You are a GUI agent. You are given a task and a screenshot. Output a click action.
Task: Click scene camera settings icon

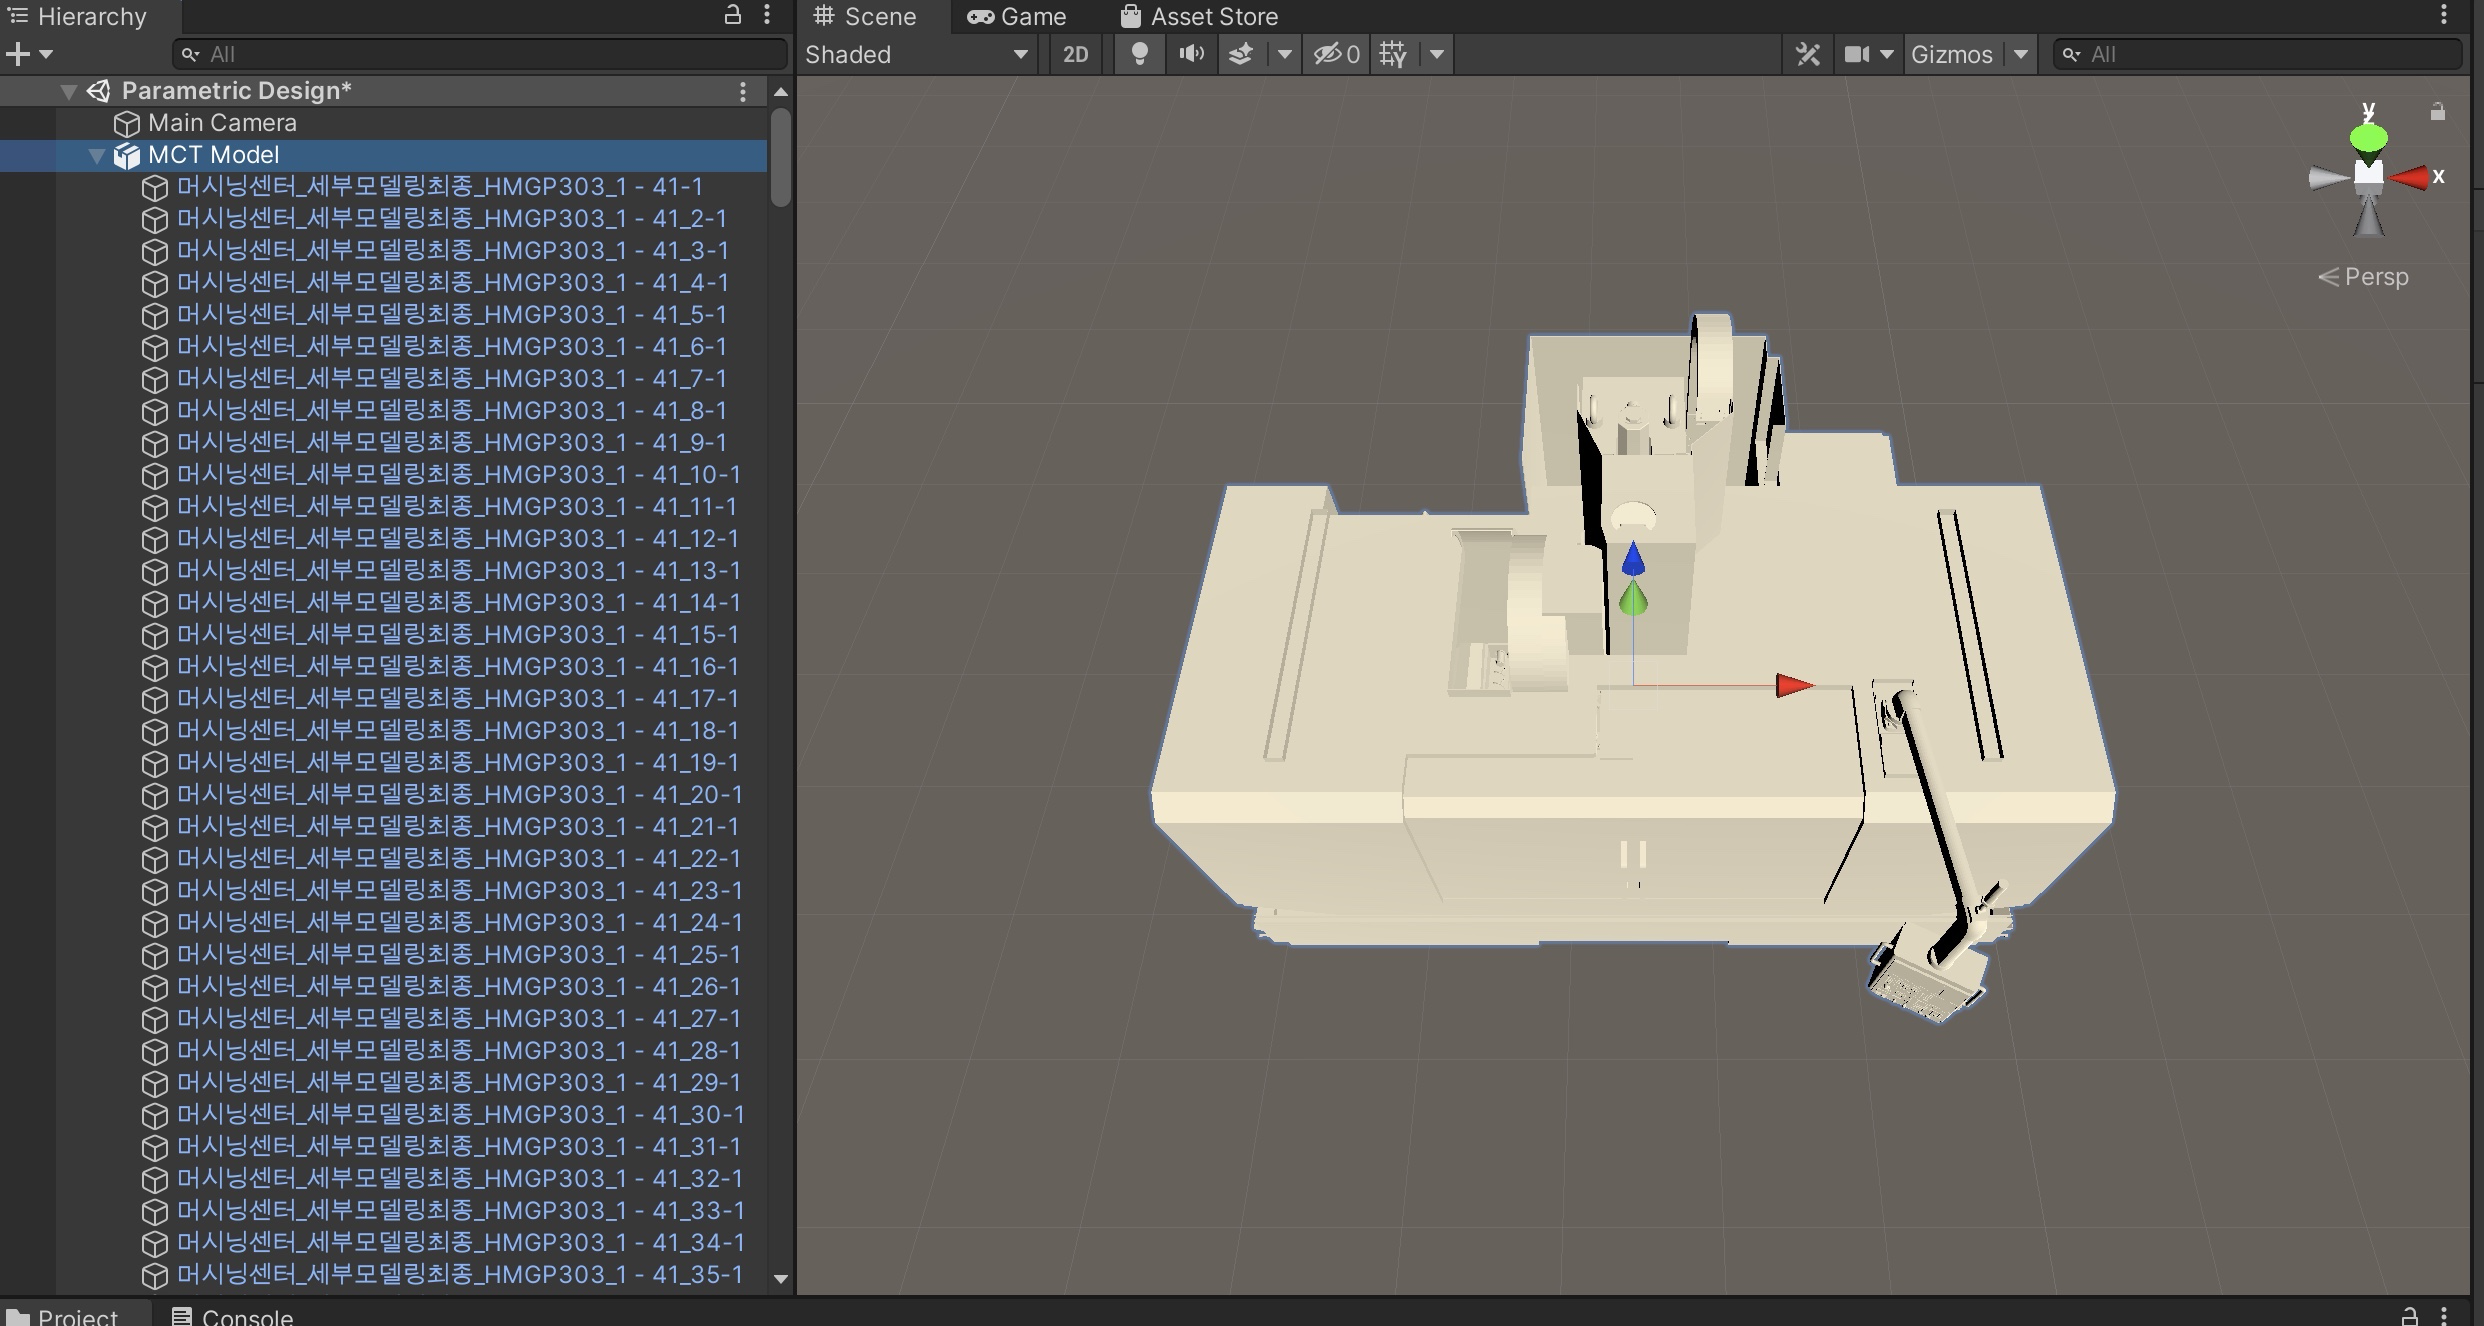[1857, 54]
